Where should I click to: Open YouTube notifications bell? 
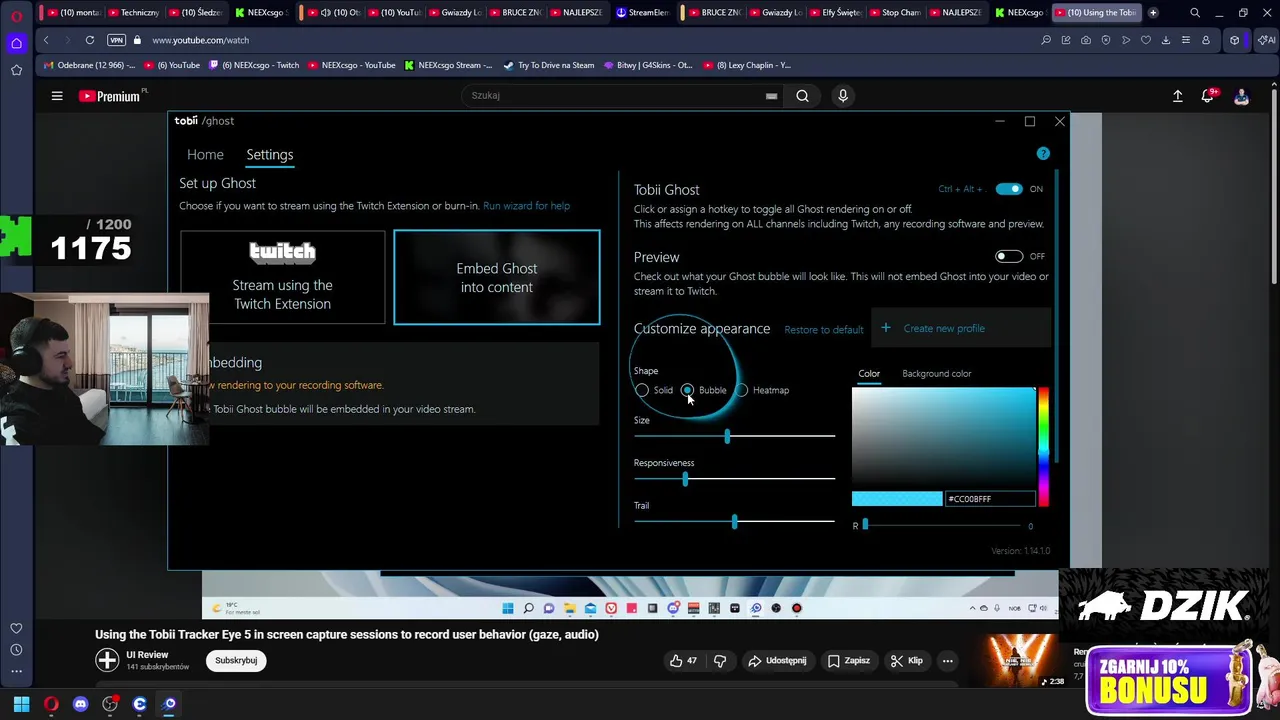pyautogui.click(x=1209, y=96)
